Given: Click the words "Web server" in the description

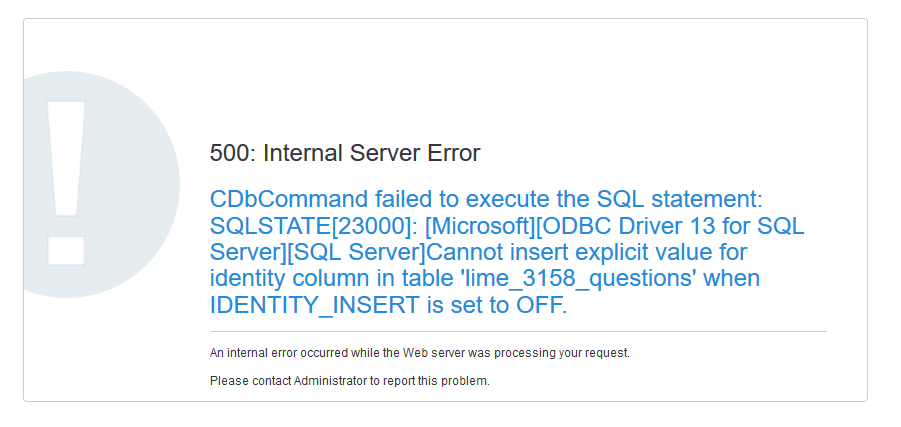Looking at the screenshot, I should [454, 353].
